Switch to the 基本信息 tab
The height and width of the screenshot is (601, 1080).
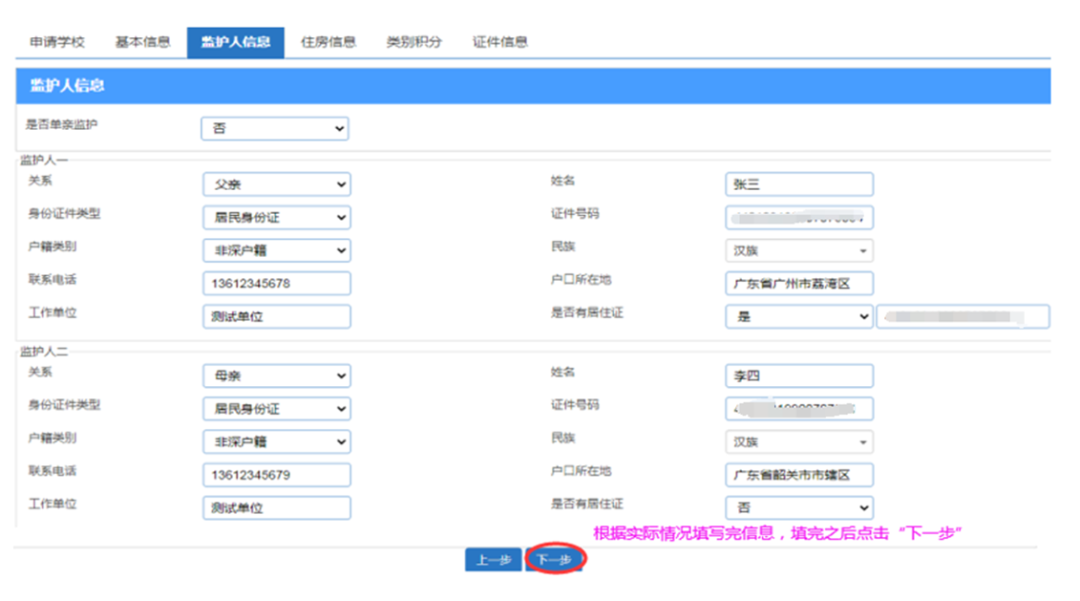click(x=146, y=41)
